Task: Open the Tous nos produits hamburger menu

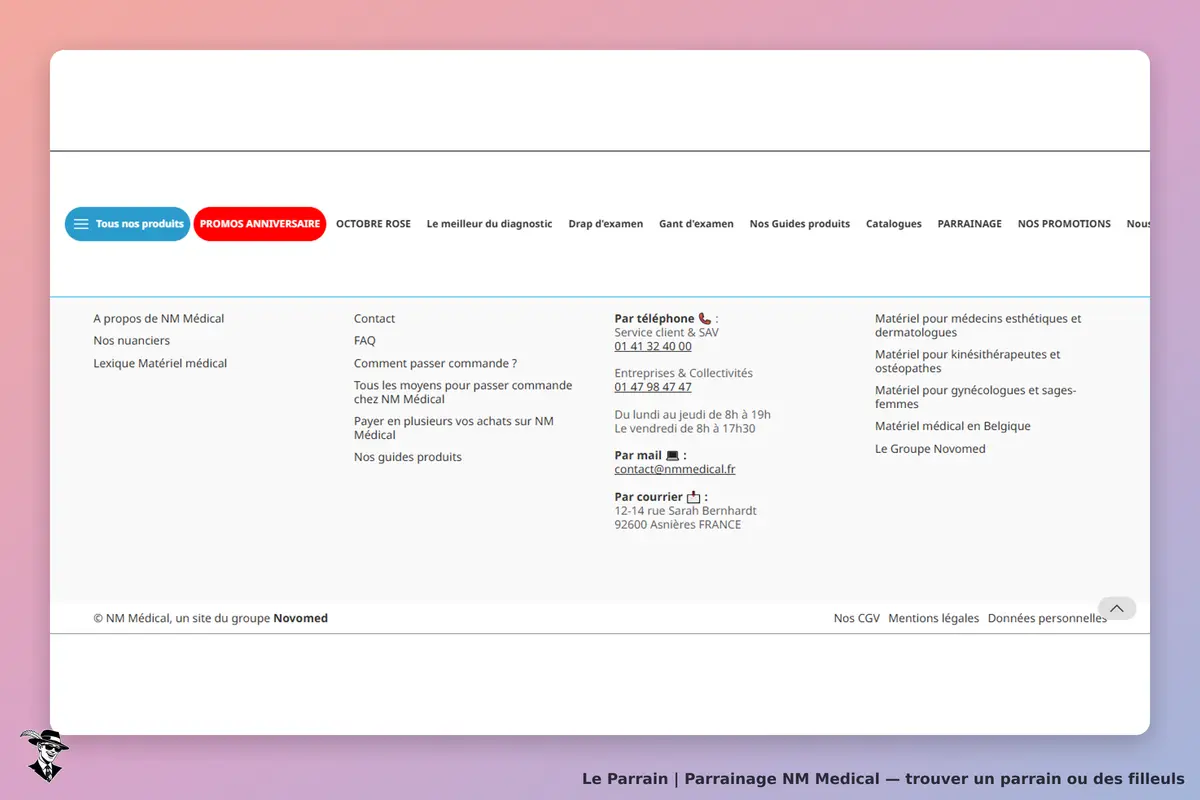Action: (x=127, y=224)
